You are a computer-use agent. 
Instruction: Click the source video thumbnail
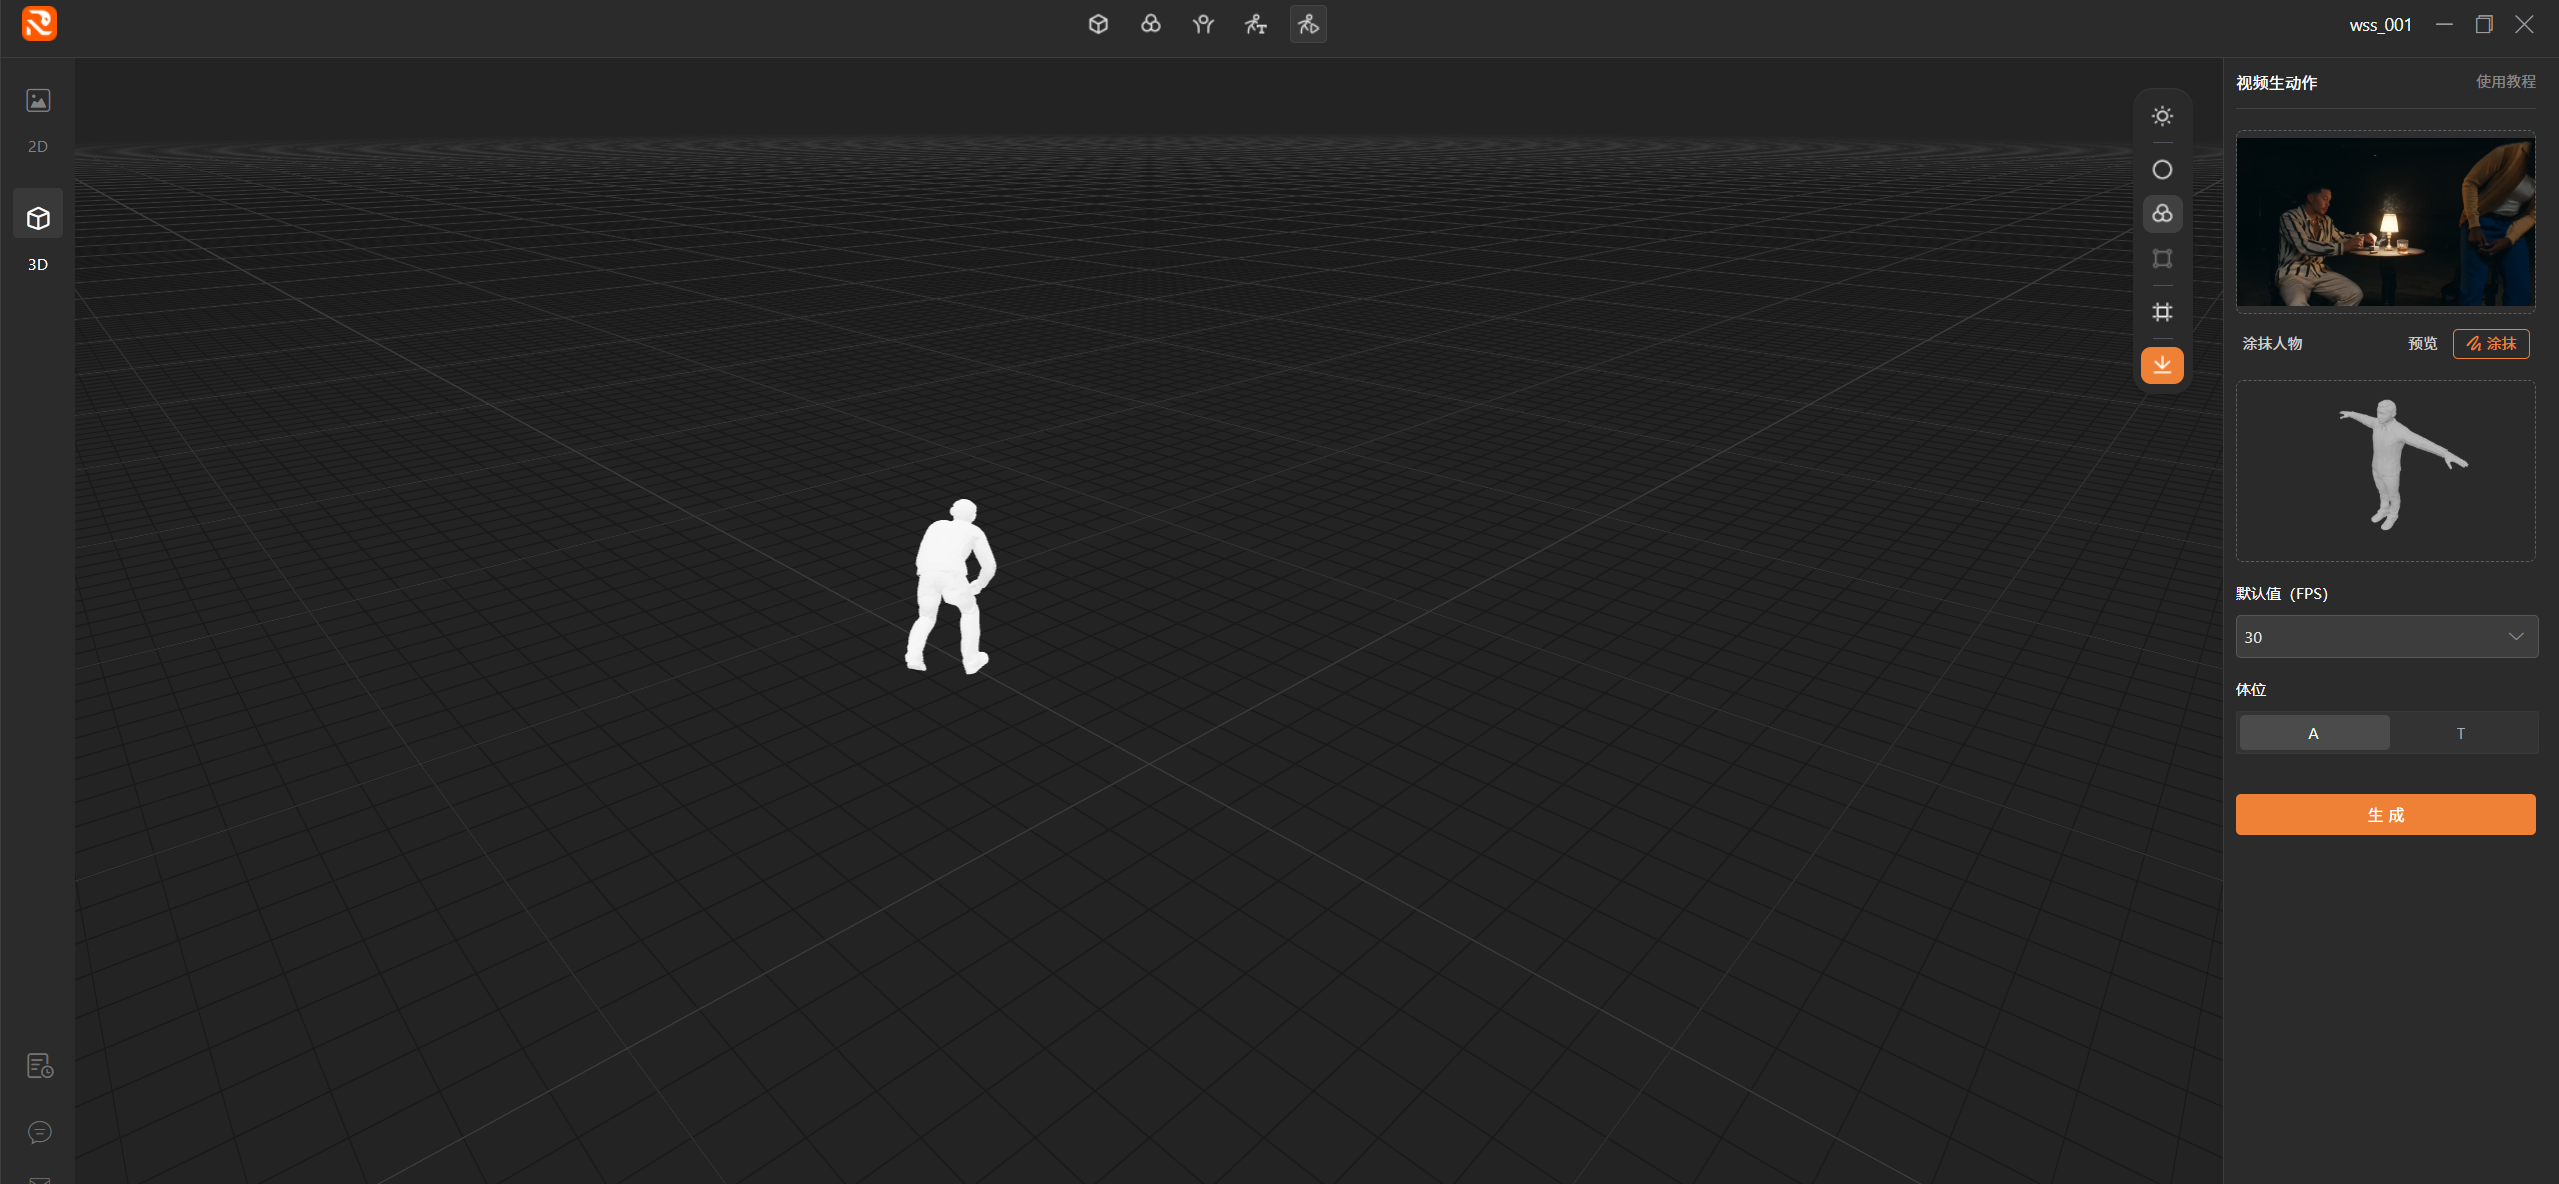coord(2385,221)
